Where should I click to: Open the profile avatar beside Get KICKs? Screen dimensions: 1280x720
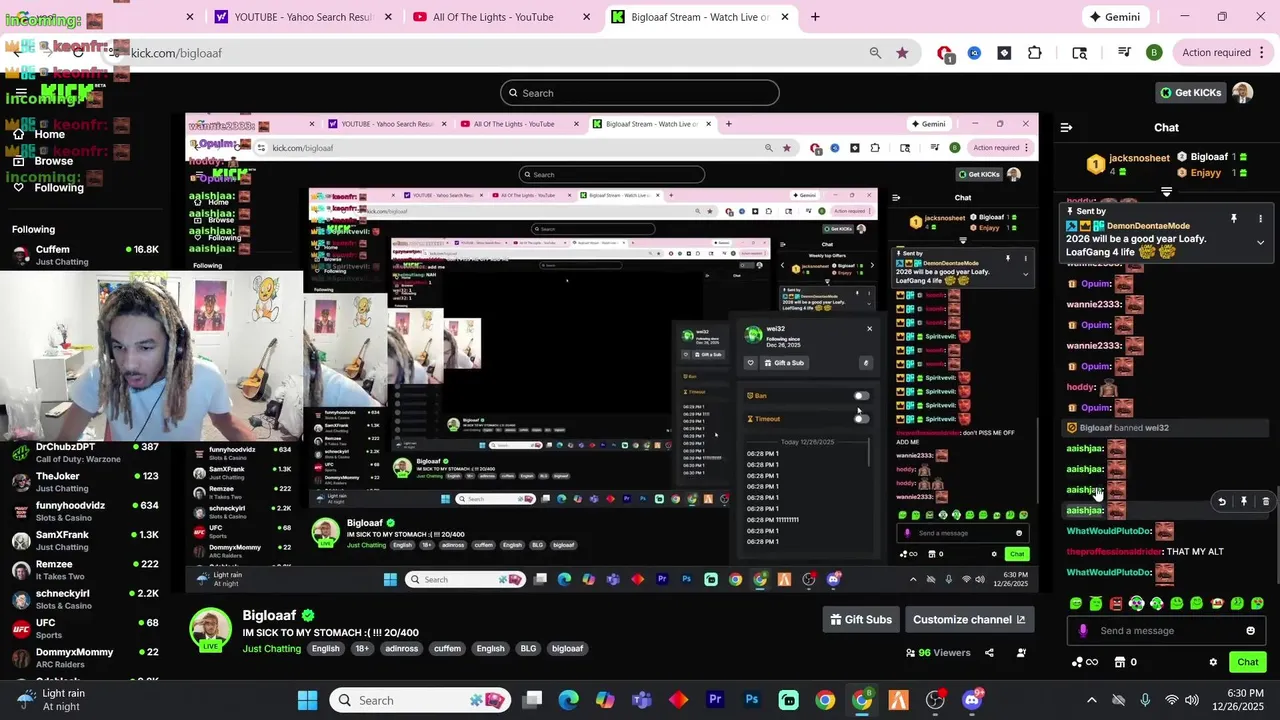tap(1243, 93)
